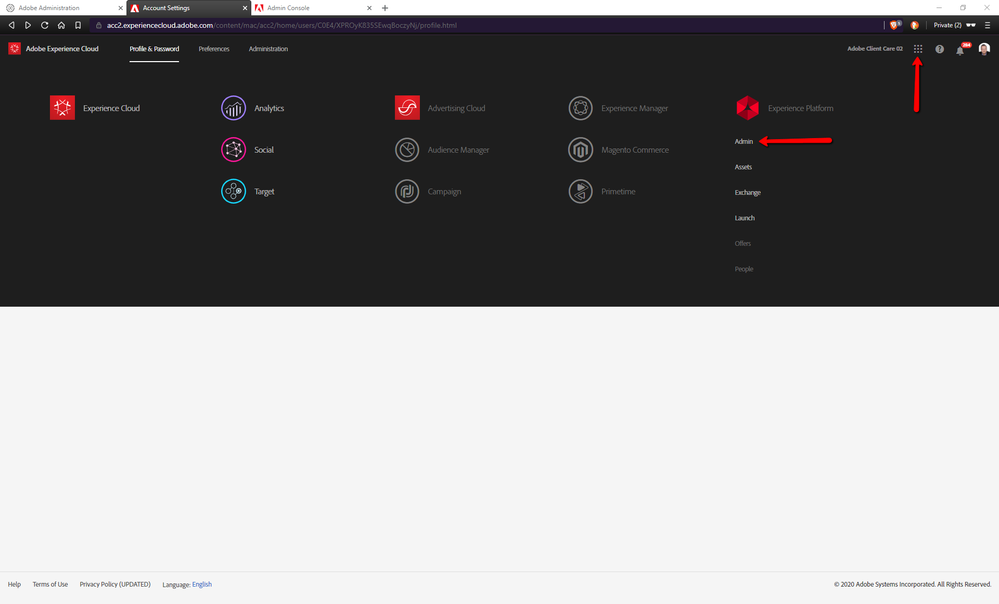This screenshot has width=999, height=604.
Task: Switch to the Preferences tab
Action: [213, 49]
